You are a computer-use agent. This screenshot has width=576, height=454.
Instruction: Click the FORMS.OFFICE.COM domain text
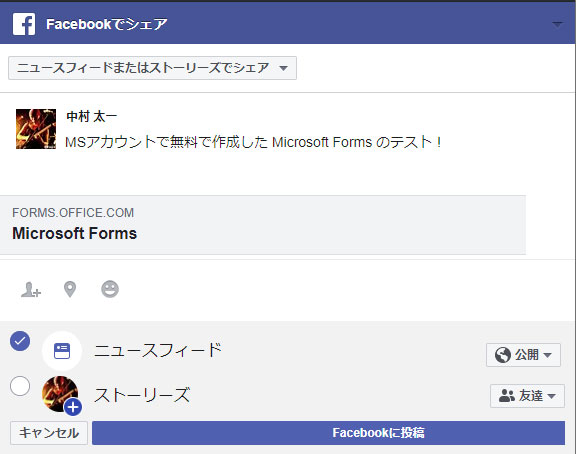[73, 213]
